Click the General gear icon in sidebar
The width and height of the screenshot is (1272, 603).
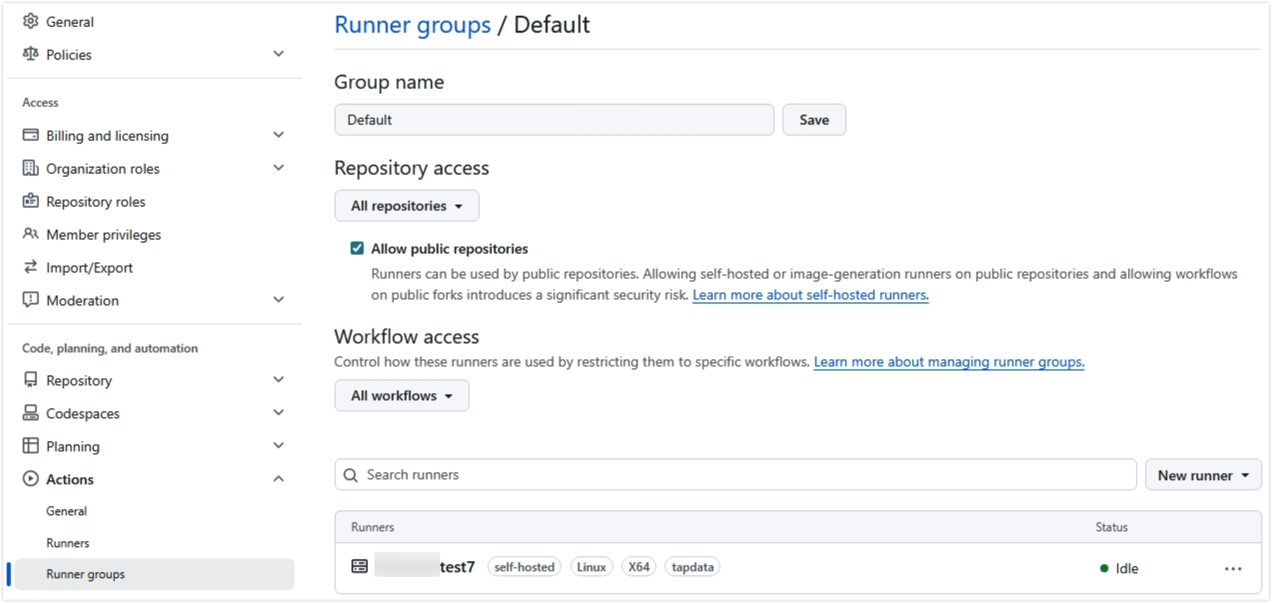[31, 21]
